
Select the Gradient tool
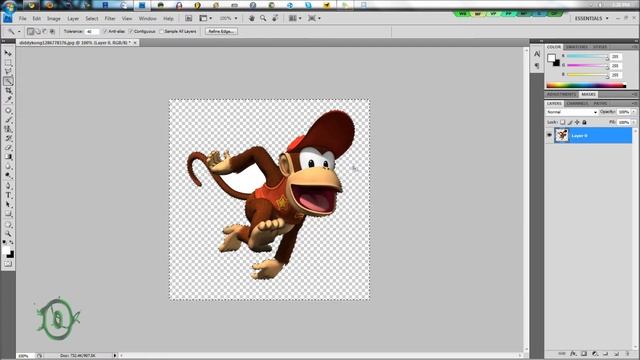click(8, 157)
